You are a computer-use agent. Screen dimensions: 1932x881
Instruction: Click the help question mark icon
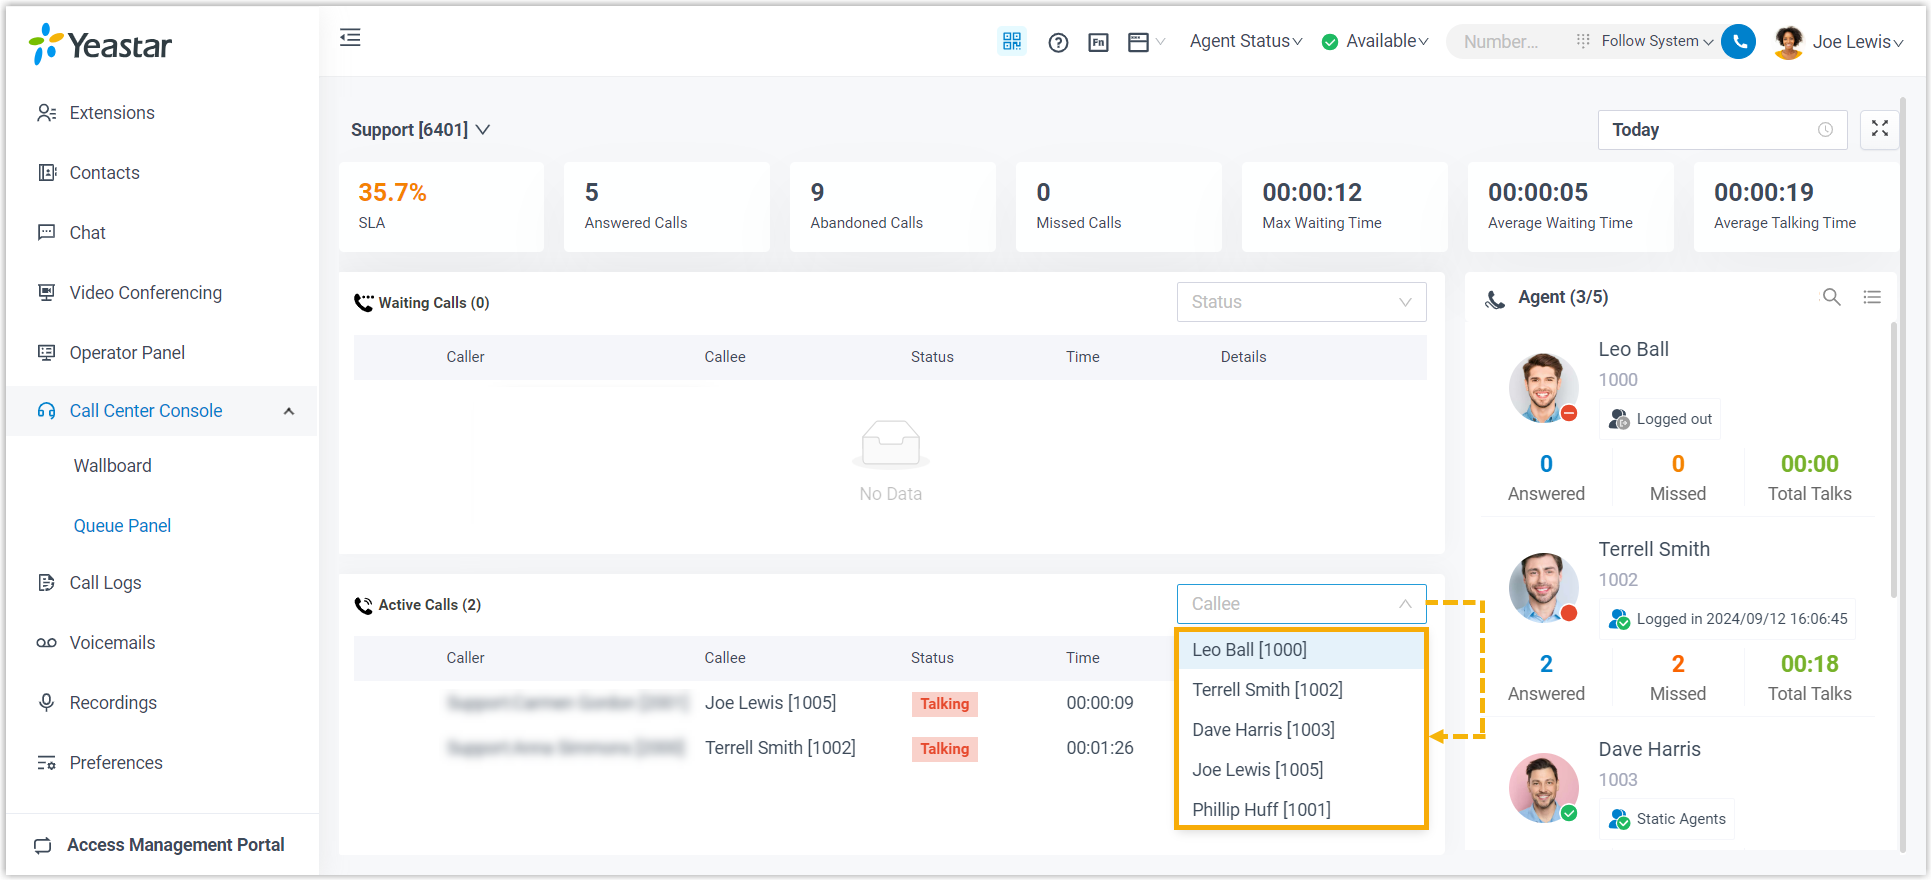[1058, 42]
